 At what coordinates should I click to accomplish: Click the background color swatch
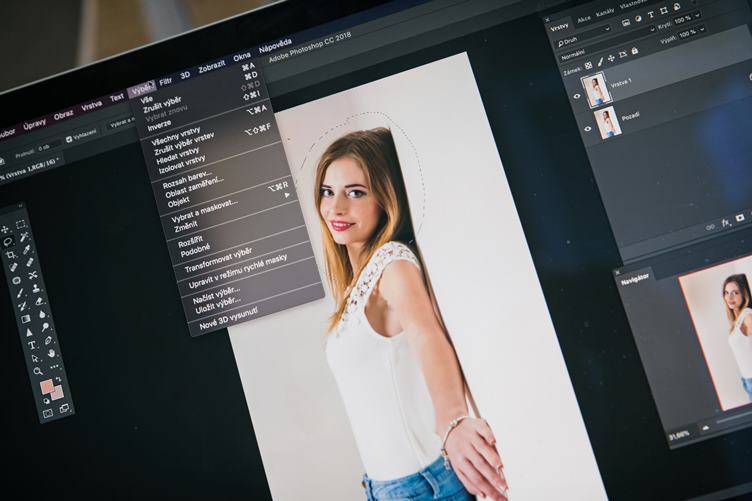pos(58,394)
